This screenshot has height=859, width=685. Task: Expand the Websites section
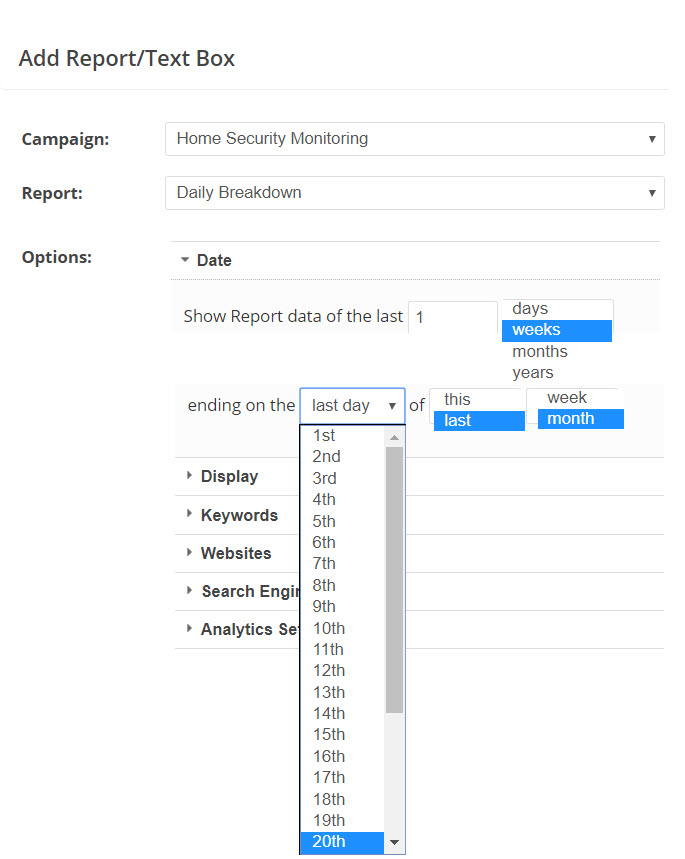(x=235, y=553)
